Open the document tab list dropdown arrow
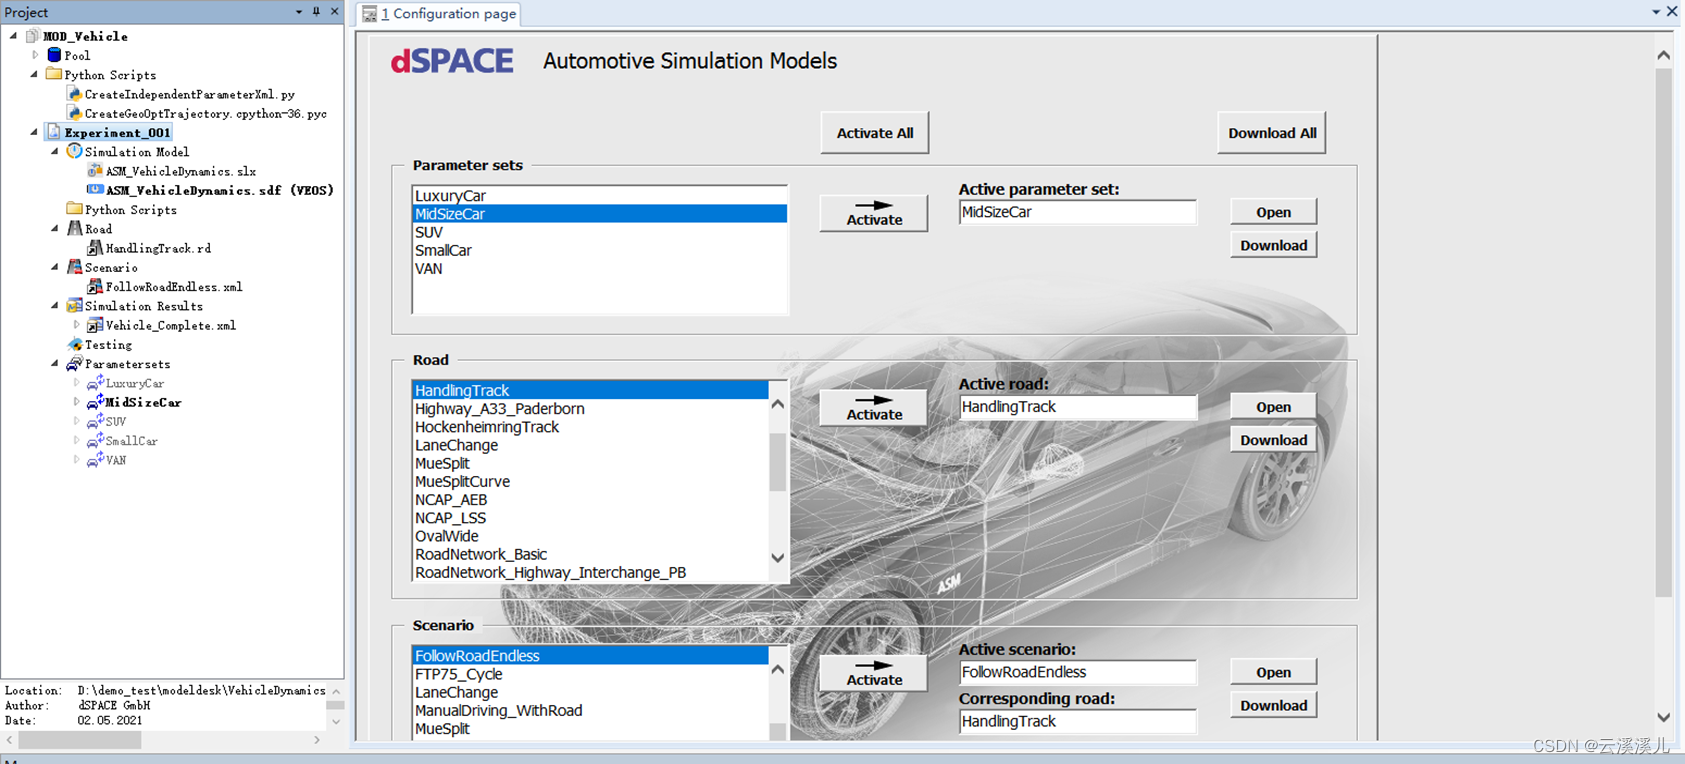 (x=1656, y=12)
